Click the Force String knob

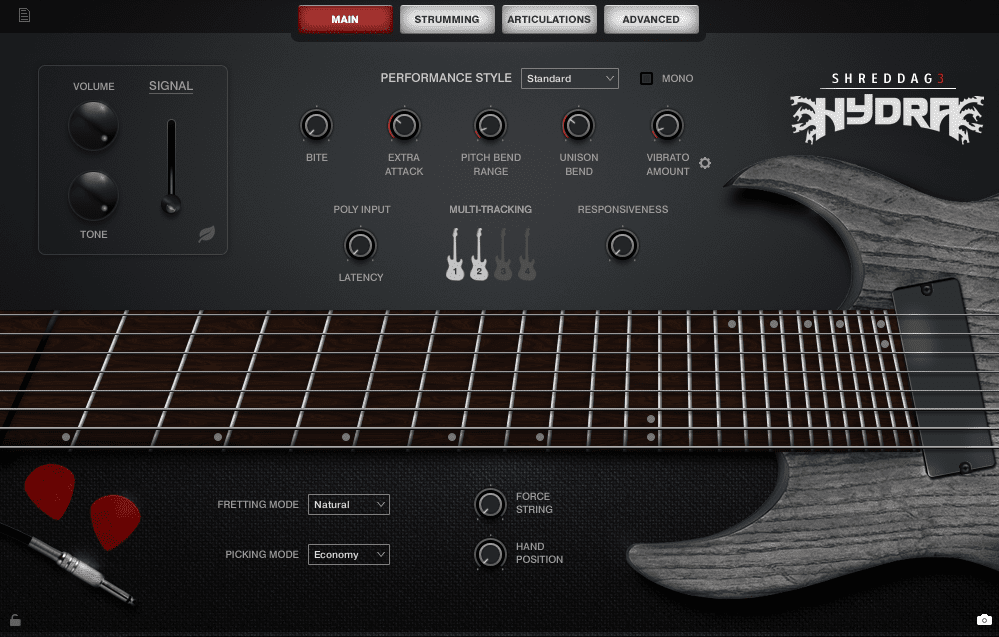pos(490,503)
